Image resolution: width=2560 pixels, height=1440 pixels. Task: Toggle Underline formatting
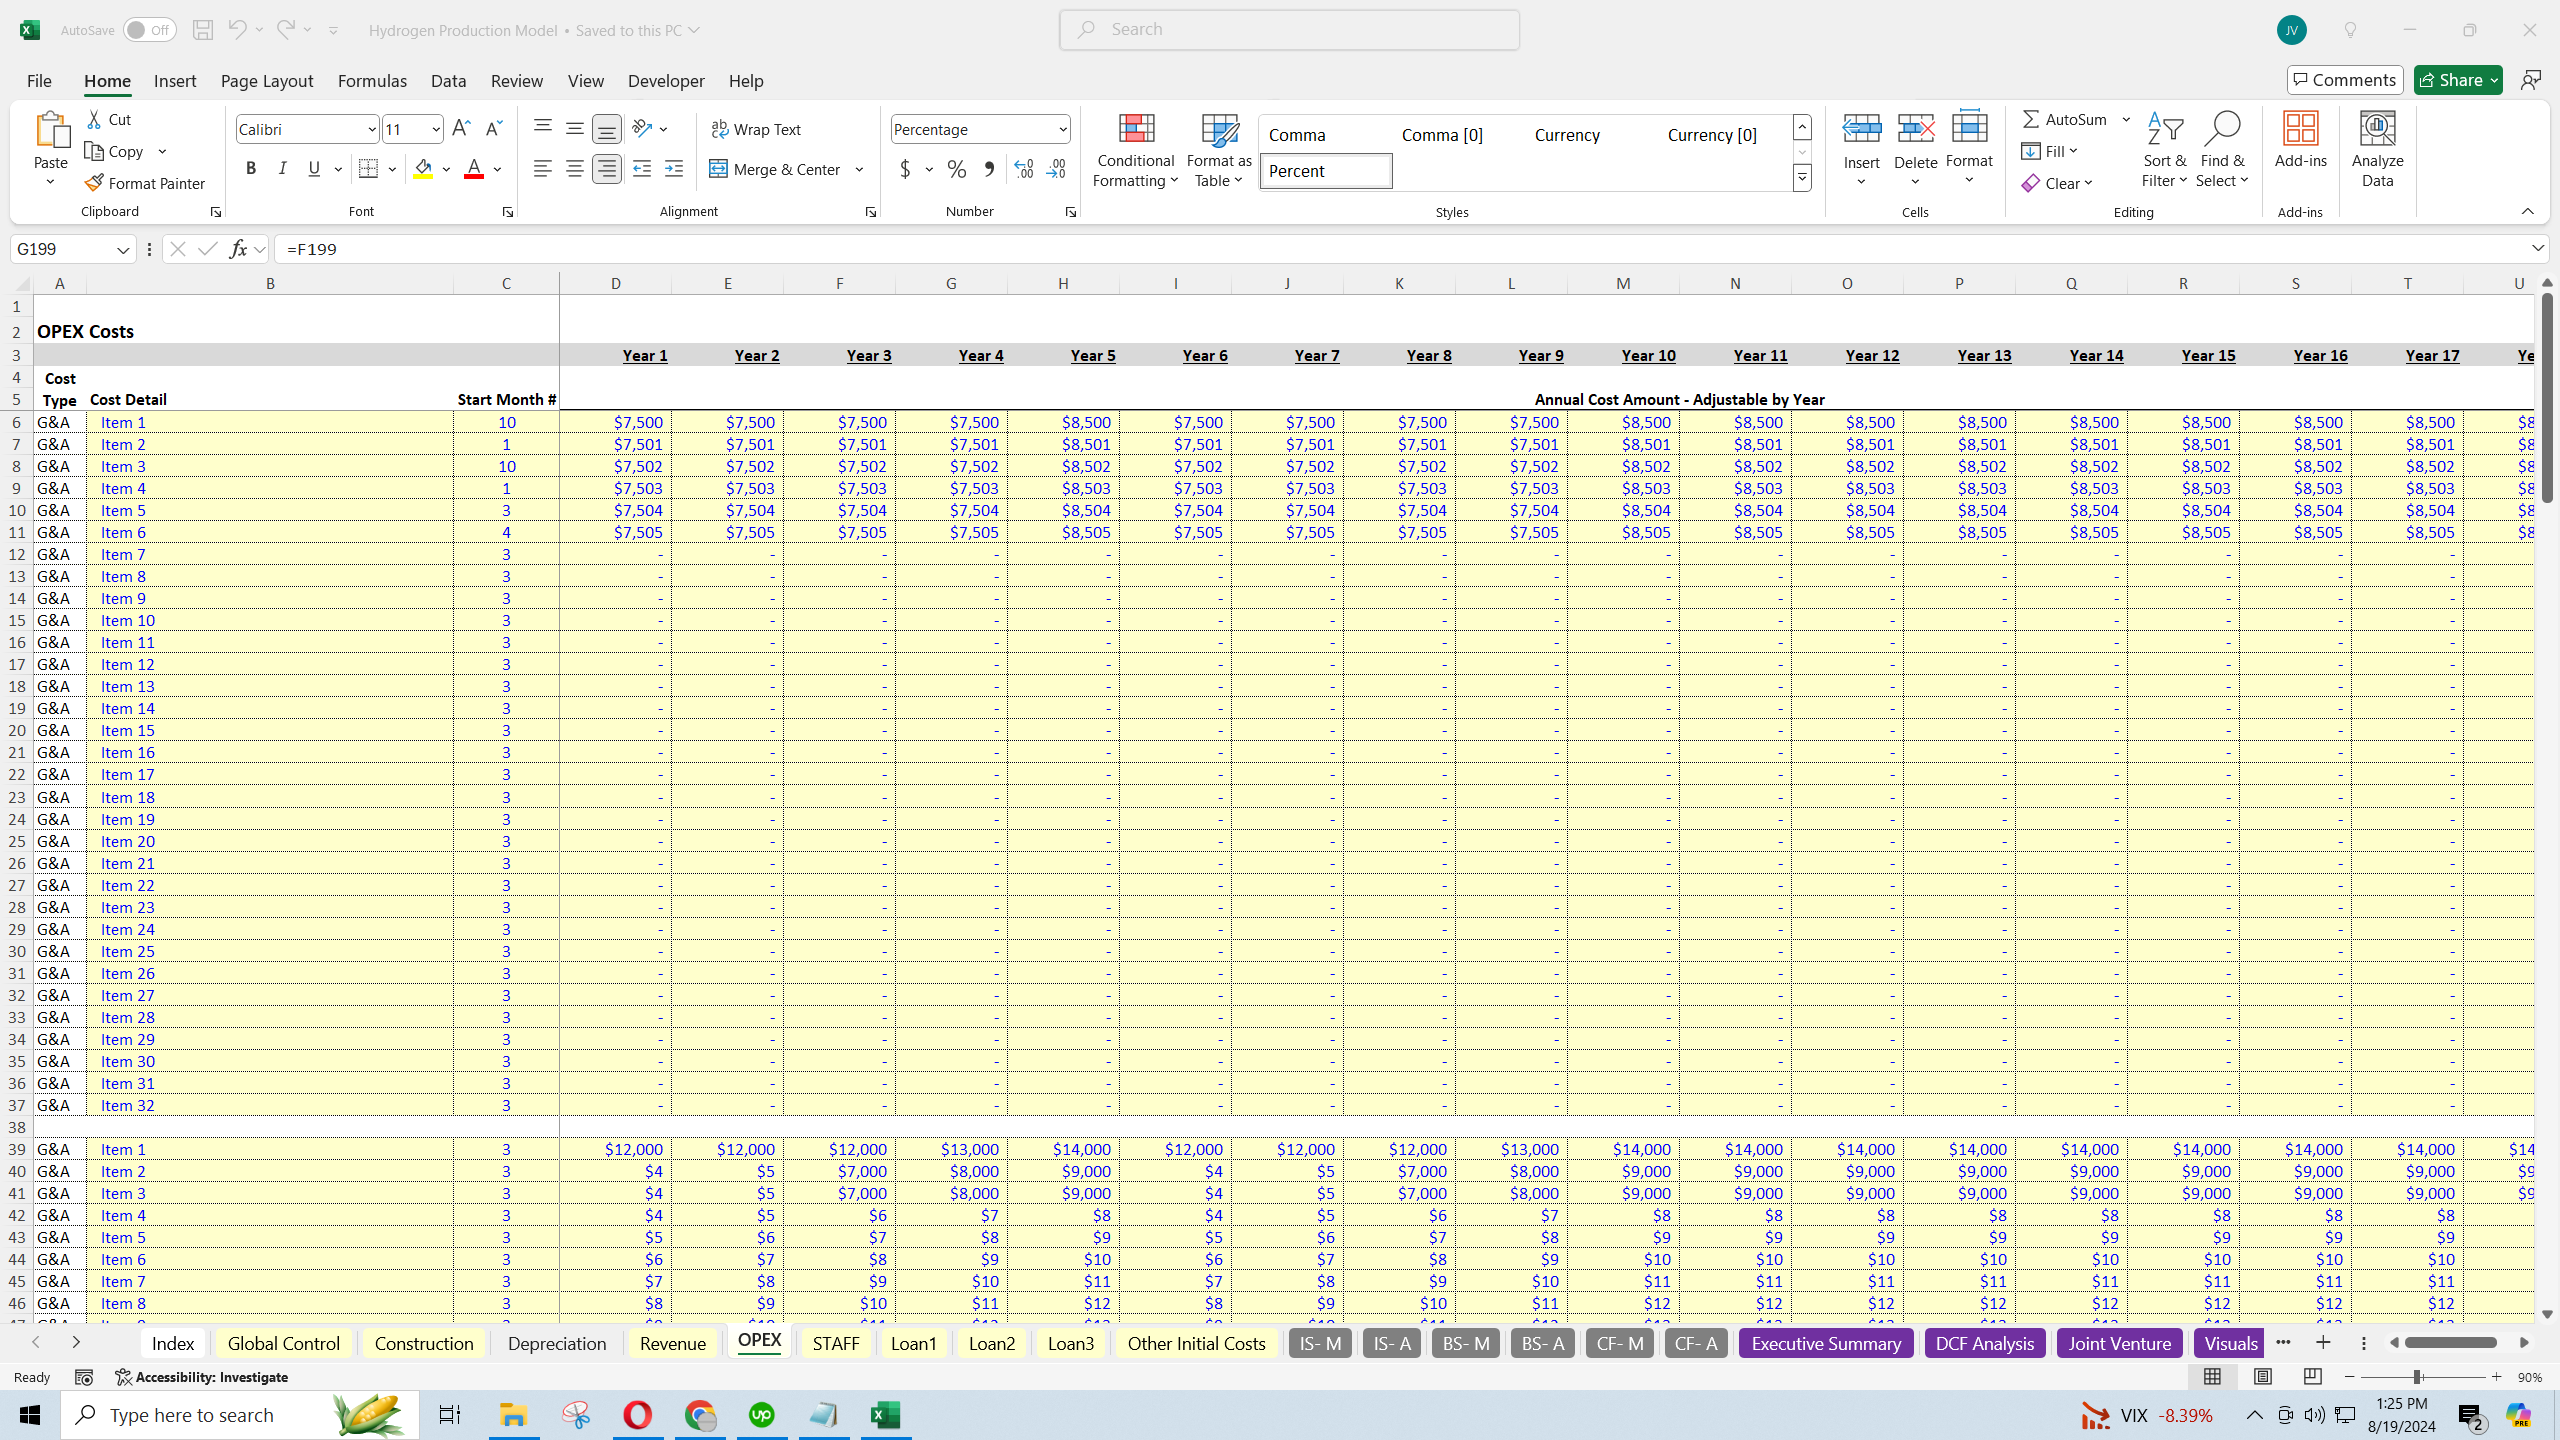pyautogui.click(x=314, y=169)
